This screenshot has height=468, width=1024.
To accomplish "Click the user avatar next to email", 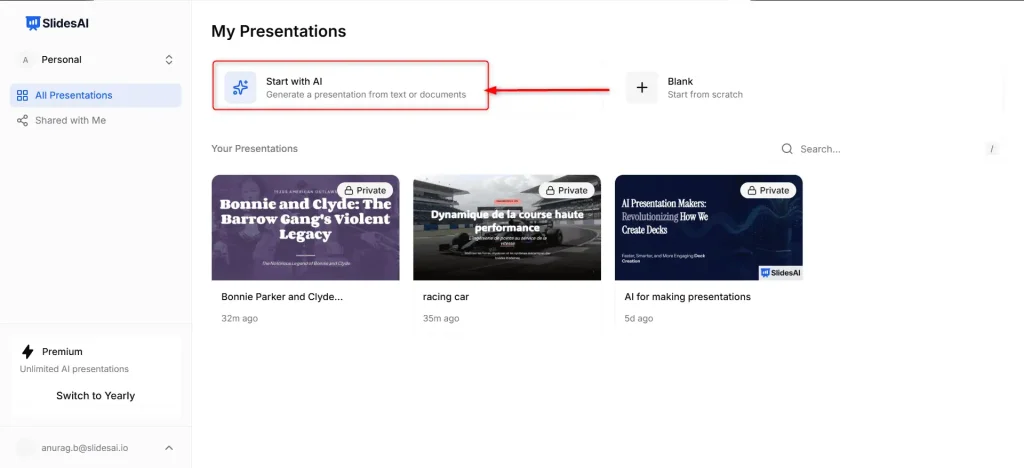I will [26, 448].
